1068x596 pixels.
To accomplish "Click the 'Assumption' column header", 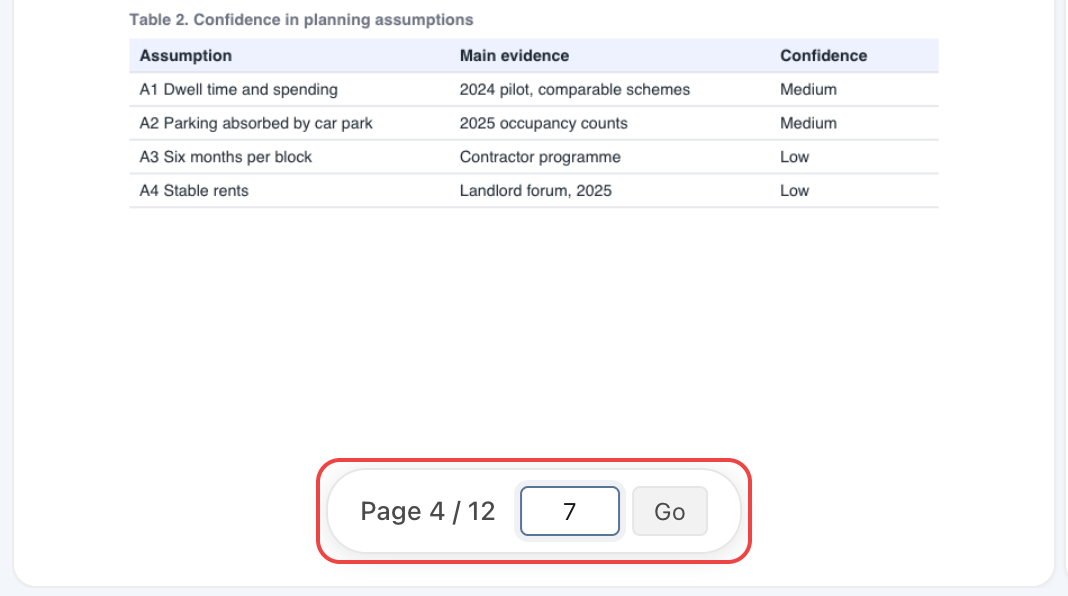I will (x=185, y=56).
